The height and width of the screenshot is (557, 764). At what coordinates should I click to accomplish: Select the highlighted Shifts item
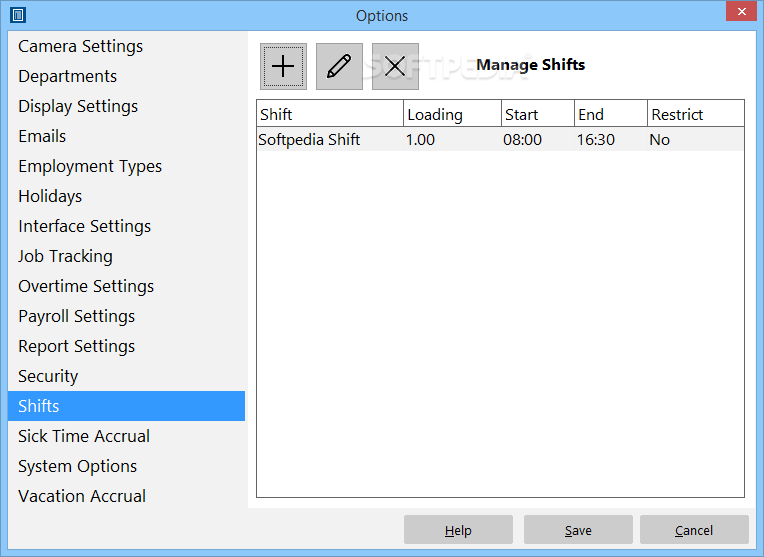click(x=126, y=406)
